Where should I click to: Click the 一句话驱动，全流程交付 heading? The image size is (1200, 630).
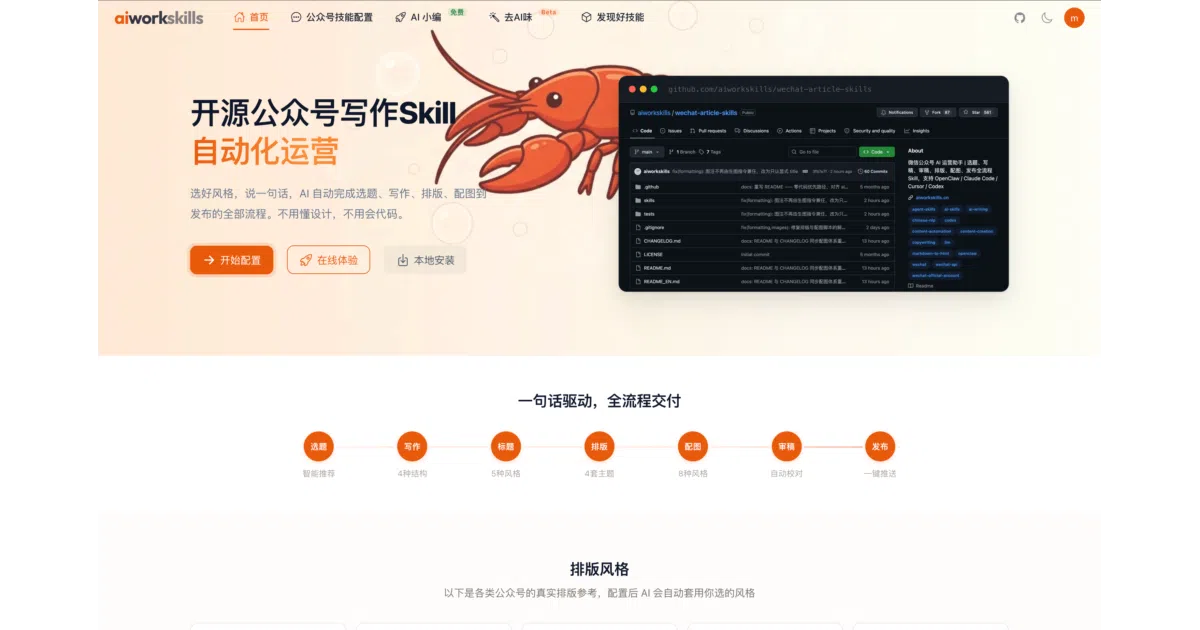[x=599, y=401]
